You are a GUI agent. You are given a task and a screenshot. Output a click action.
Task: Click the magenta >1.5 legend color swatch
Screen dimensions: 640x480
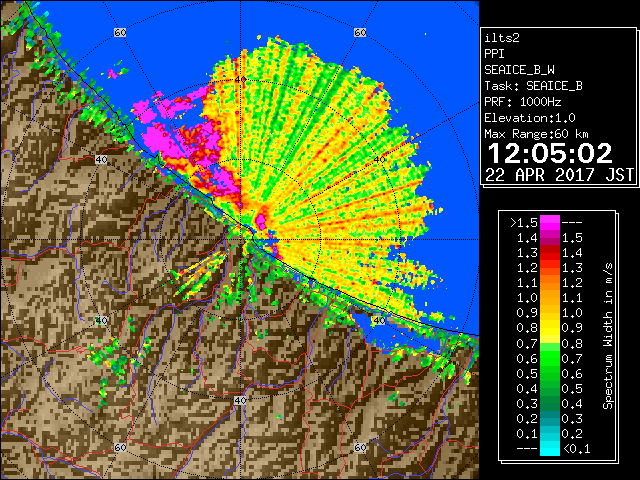click(549, 222)
